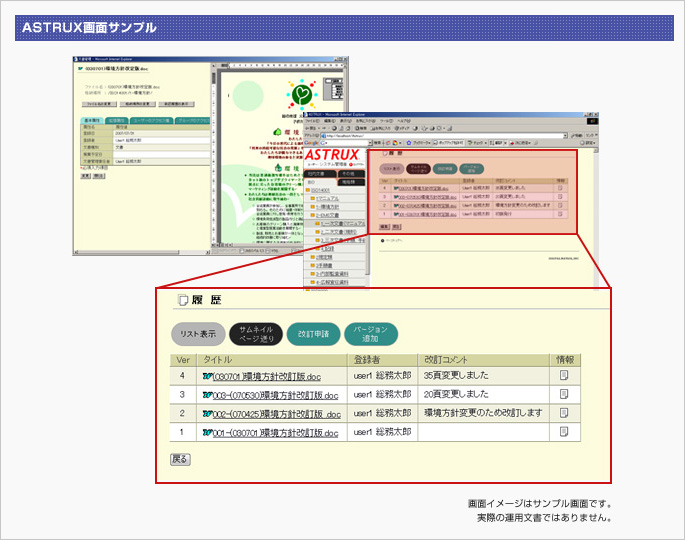Click the page icon next to 履歴 heading
Screen dimensions: 685x540
183,300
